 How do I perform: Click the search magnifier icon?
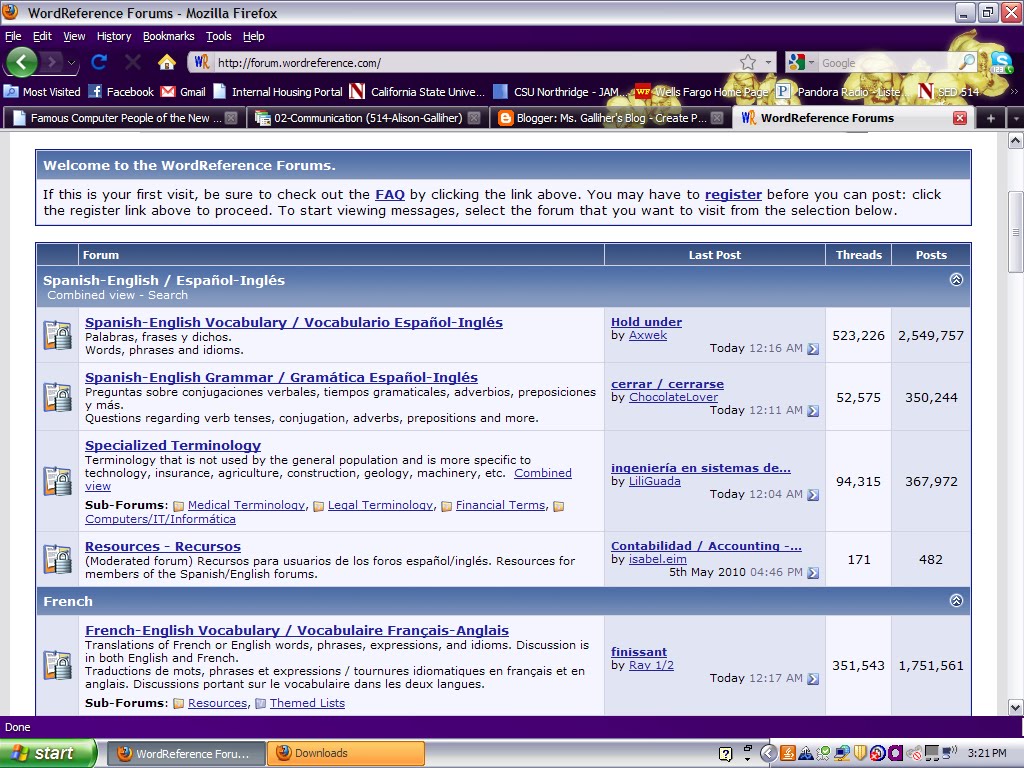point(966,63)
